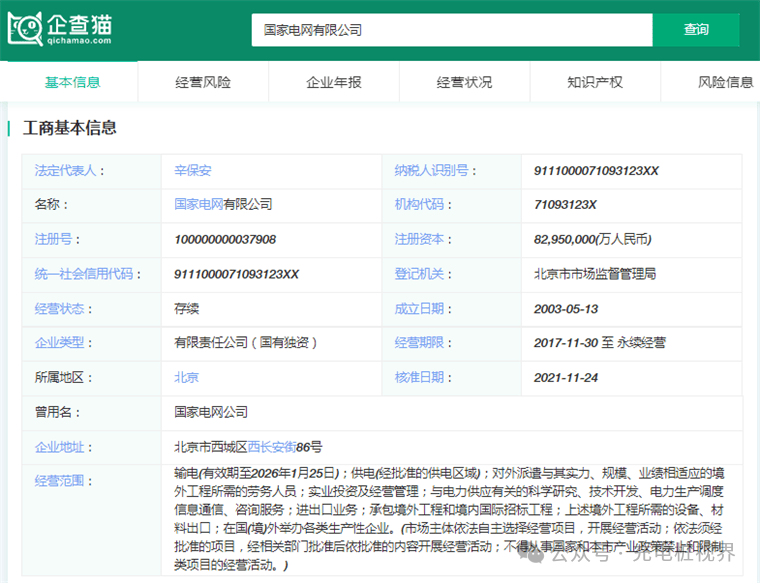Select the 企业年报 tab
Screen dimensions: 760x583
(x=334, y=82)
